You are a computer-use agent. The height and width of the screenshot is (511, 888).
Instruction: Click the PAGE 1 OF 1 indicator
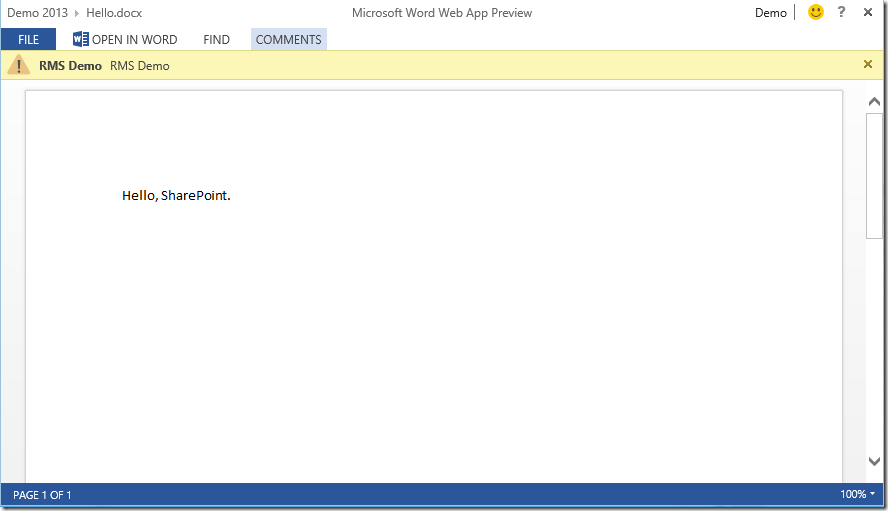tap(42, 495)
